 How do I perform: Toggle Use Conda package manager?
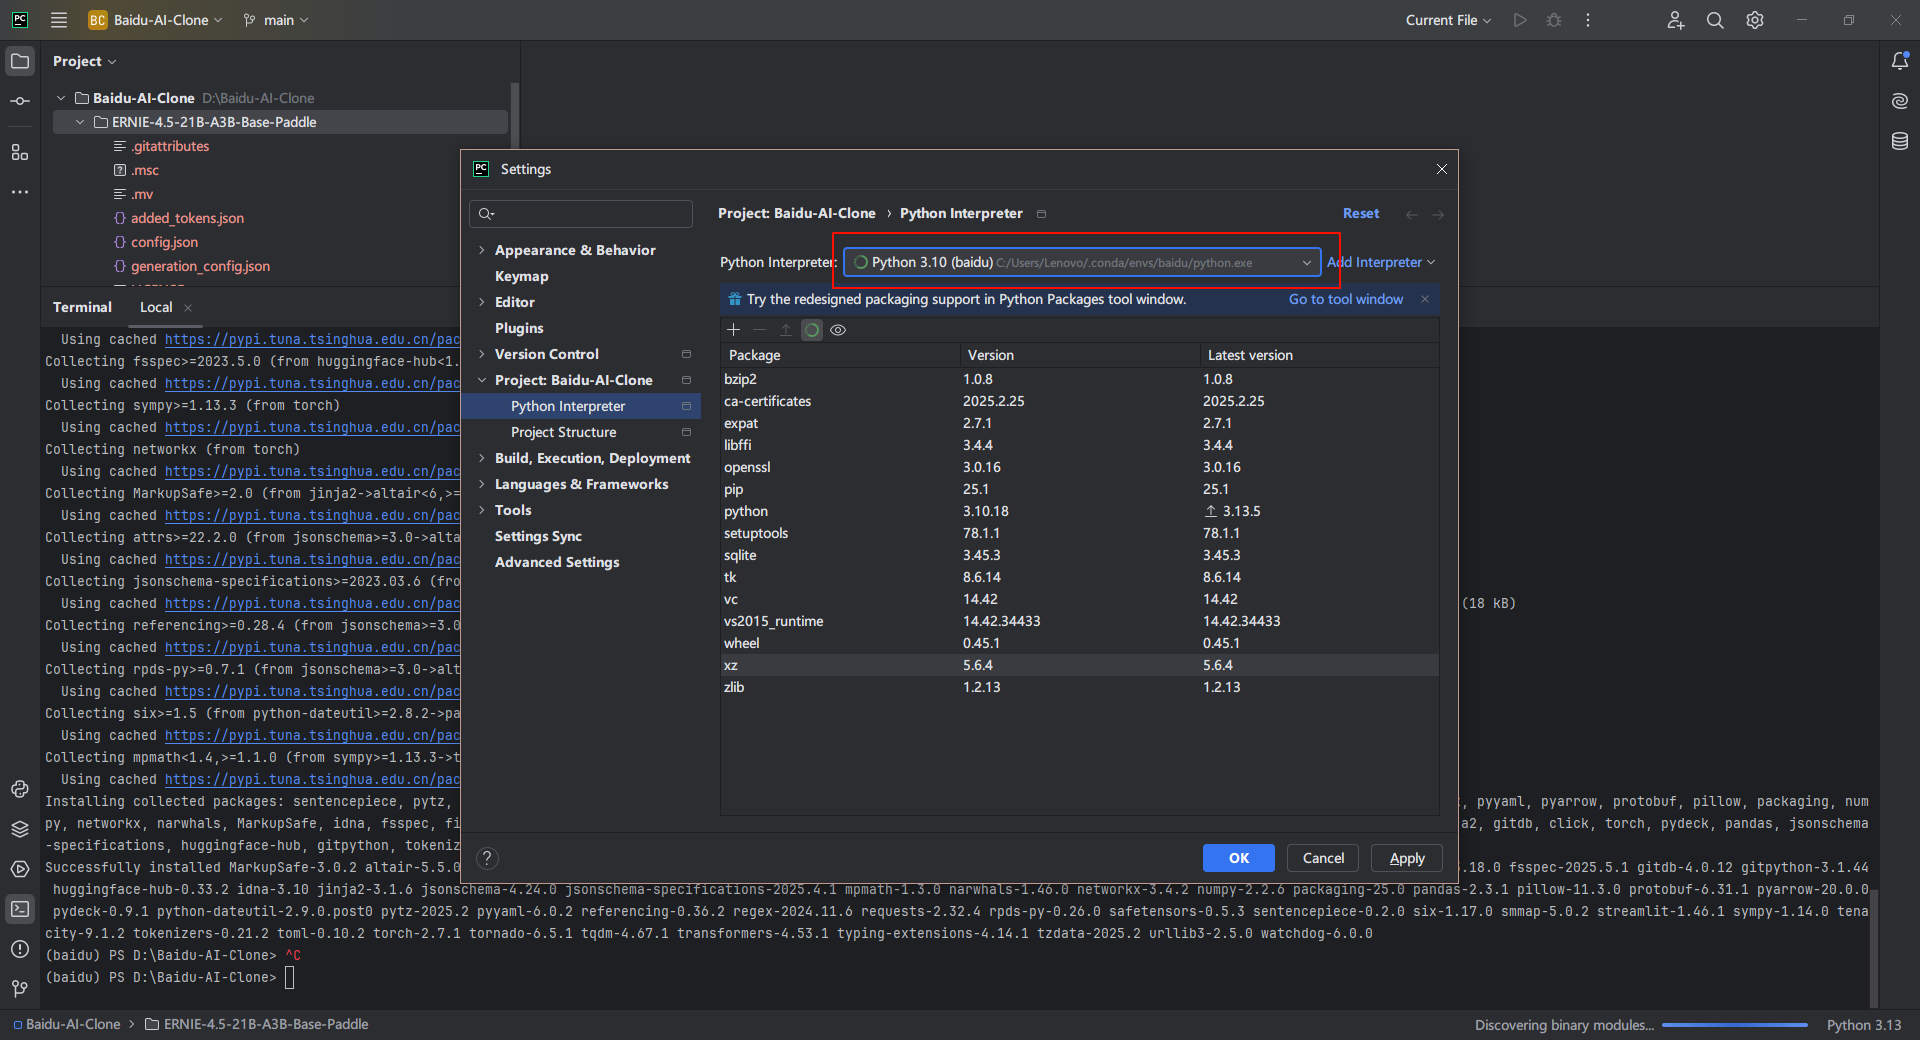point(812,330)
